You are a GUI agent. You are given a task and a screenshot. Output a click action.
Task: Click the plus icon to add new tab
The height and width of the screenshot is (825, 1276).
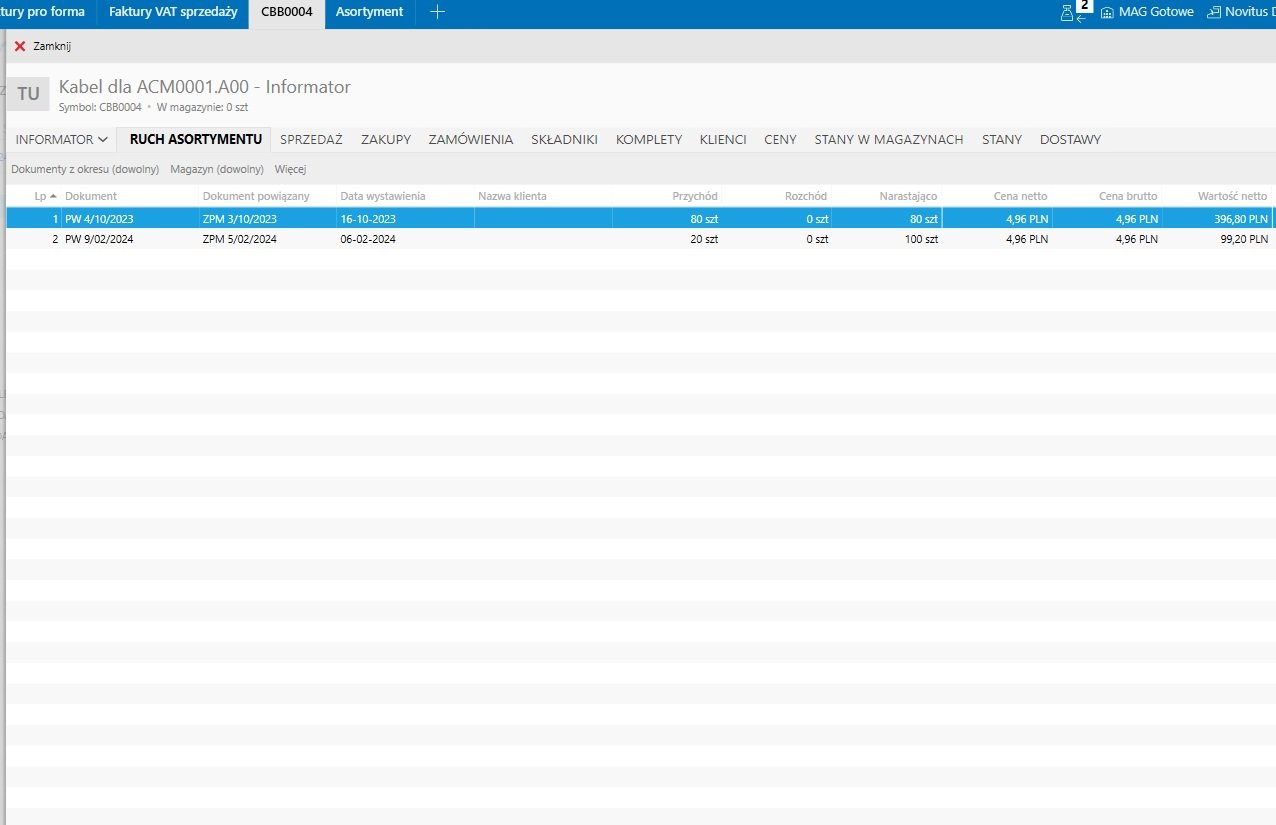coord(437,12)
